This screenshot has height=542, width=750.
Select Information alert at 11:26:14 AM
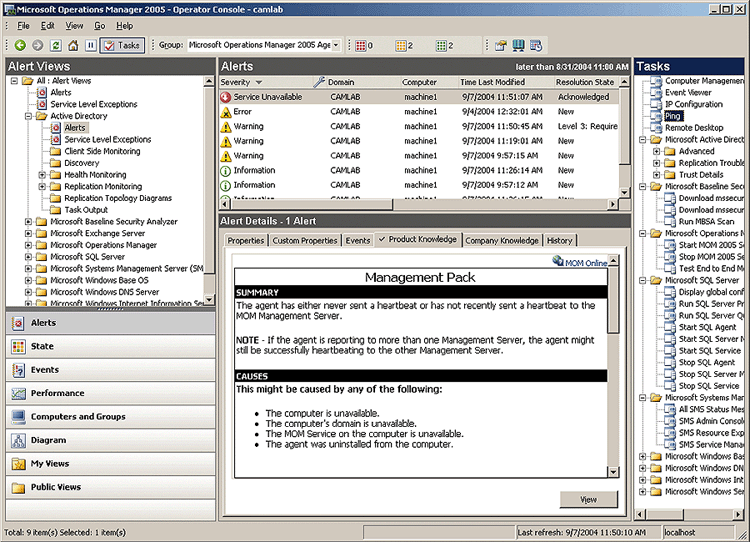coord(419,170)
